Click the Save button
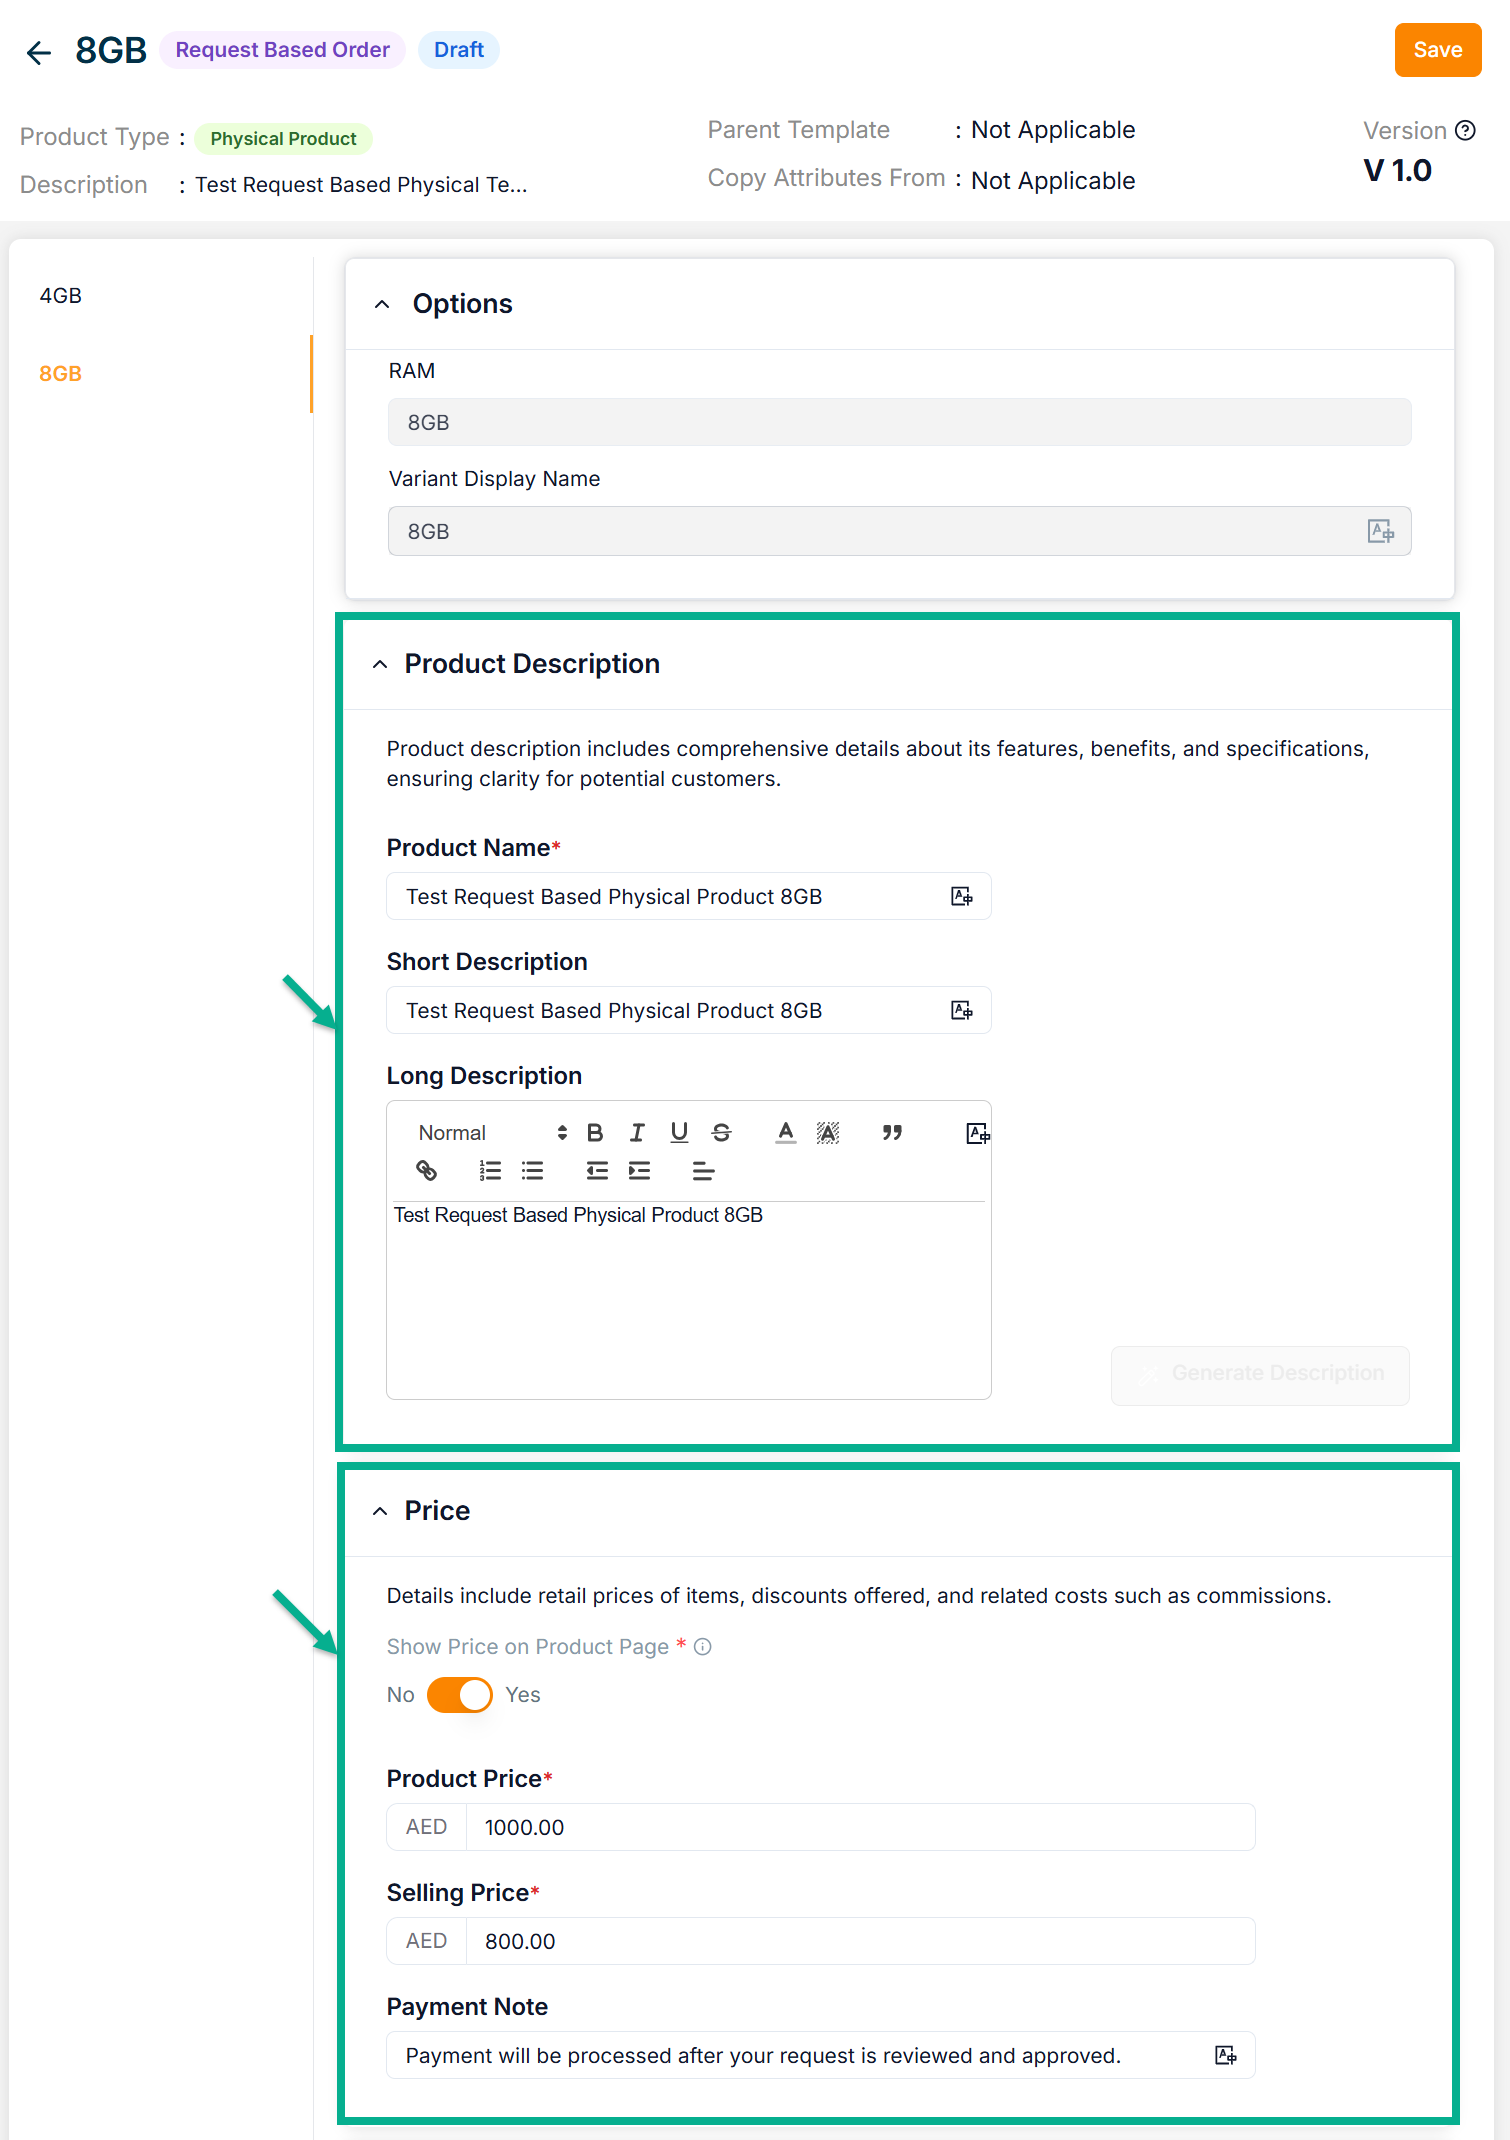The height and width of the screenshot is (2140, 1510). [x=1437, y=50]
